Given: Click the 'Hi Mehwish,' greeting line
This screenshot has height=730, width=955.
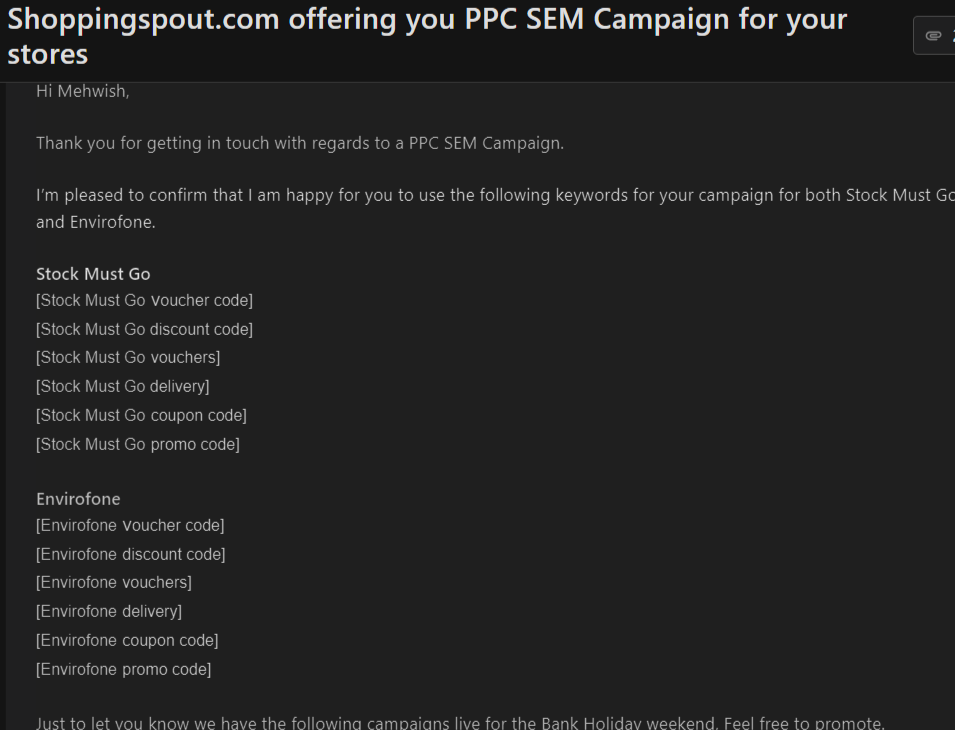Looking at the screenshot, I should (83, 91).
